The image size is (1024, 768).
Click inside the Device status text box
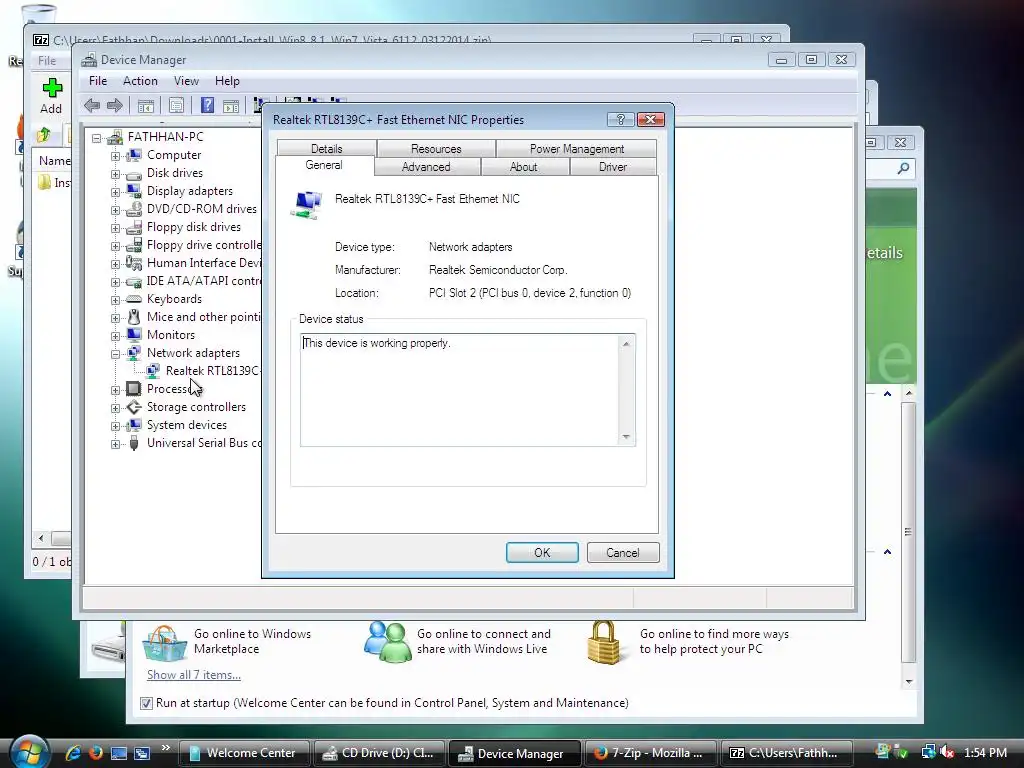[x=458, y=390]
